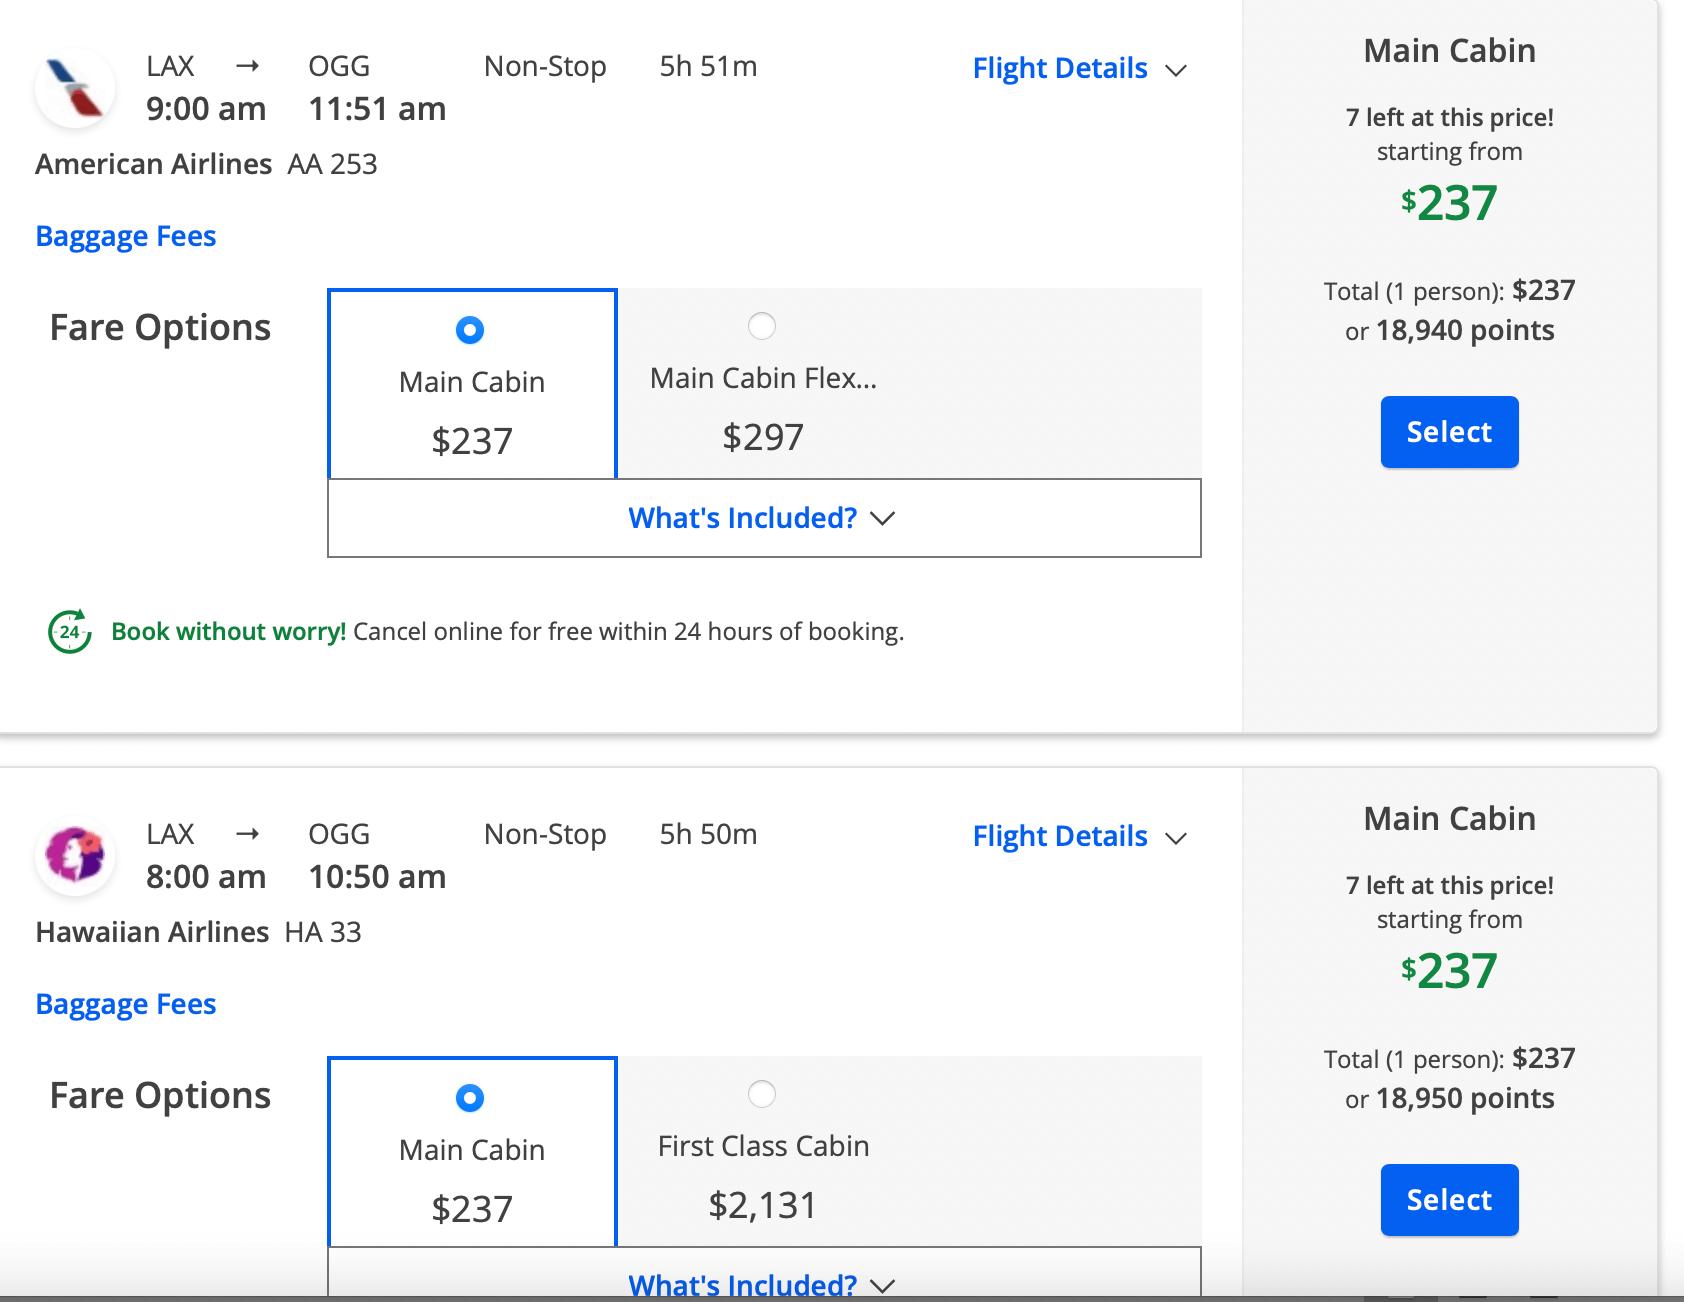Expand What's Included for American fare options
Viewport: 1684px width, 1302px height.
(x=742, y=518)
